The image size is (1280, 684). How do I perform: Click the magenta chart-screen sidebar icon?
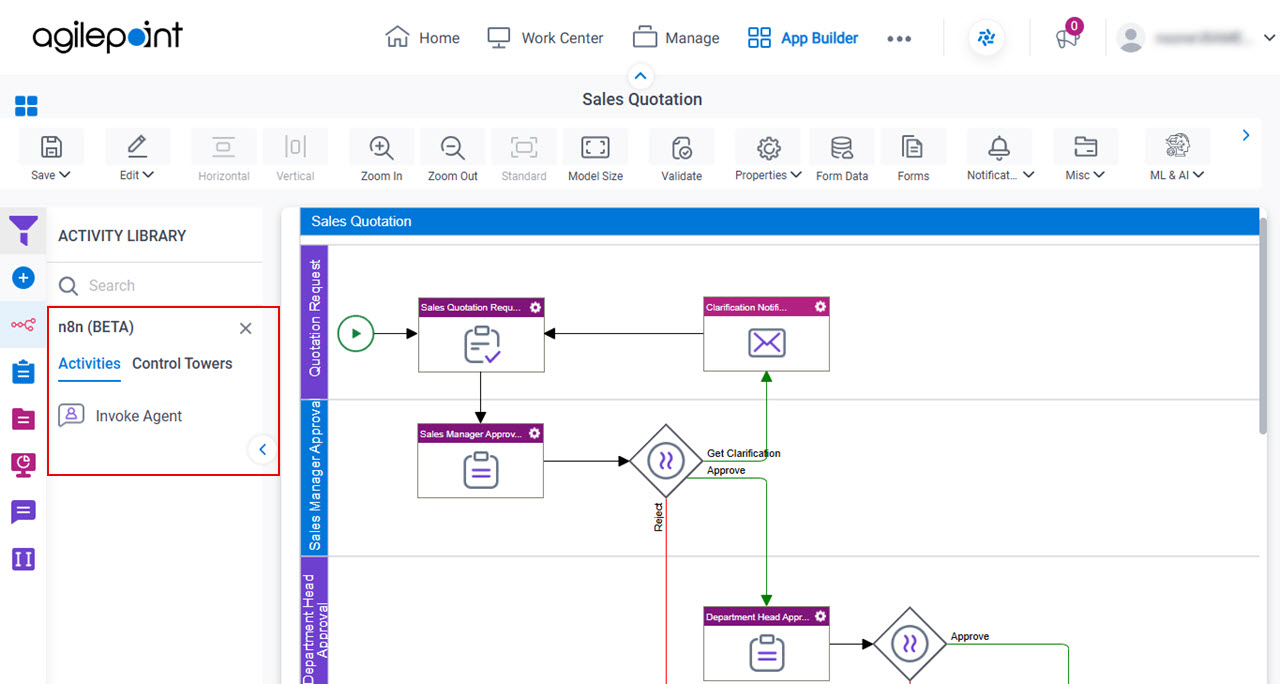[24, 465]
